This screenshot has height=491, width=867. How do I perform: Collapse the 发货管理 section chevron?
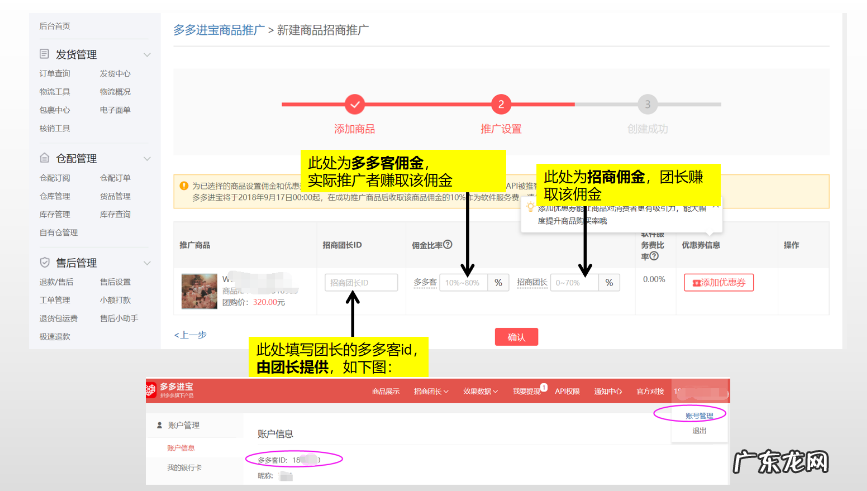click(x=147, y=55)
